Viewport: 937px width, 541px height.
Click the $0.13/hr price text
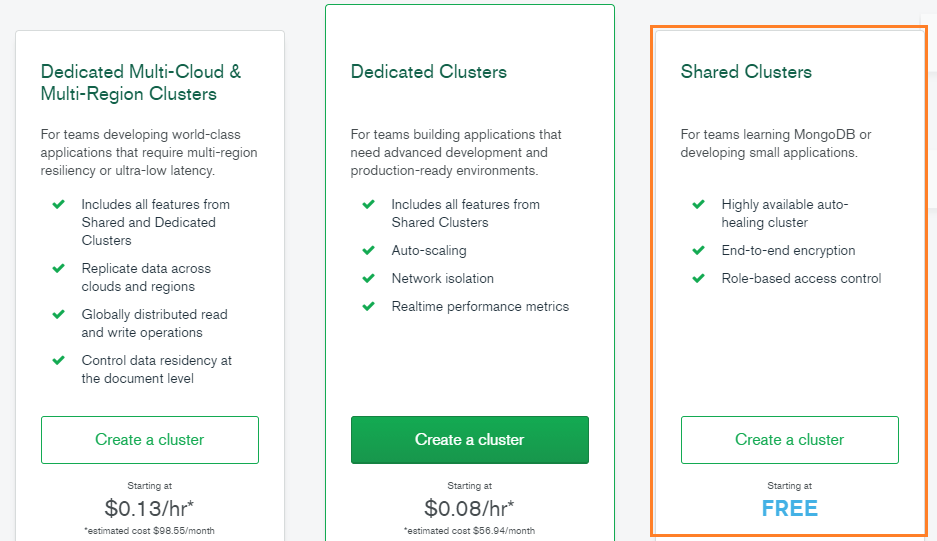[149, 508]
